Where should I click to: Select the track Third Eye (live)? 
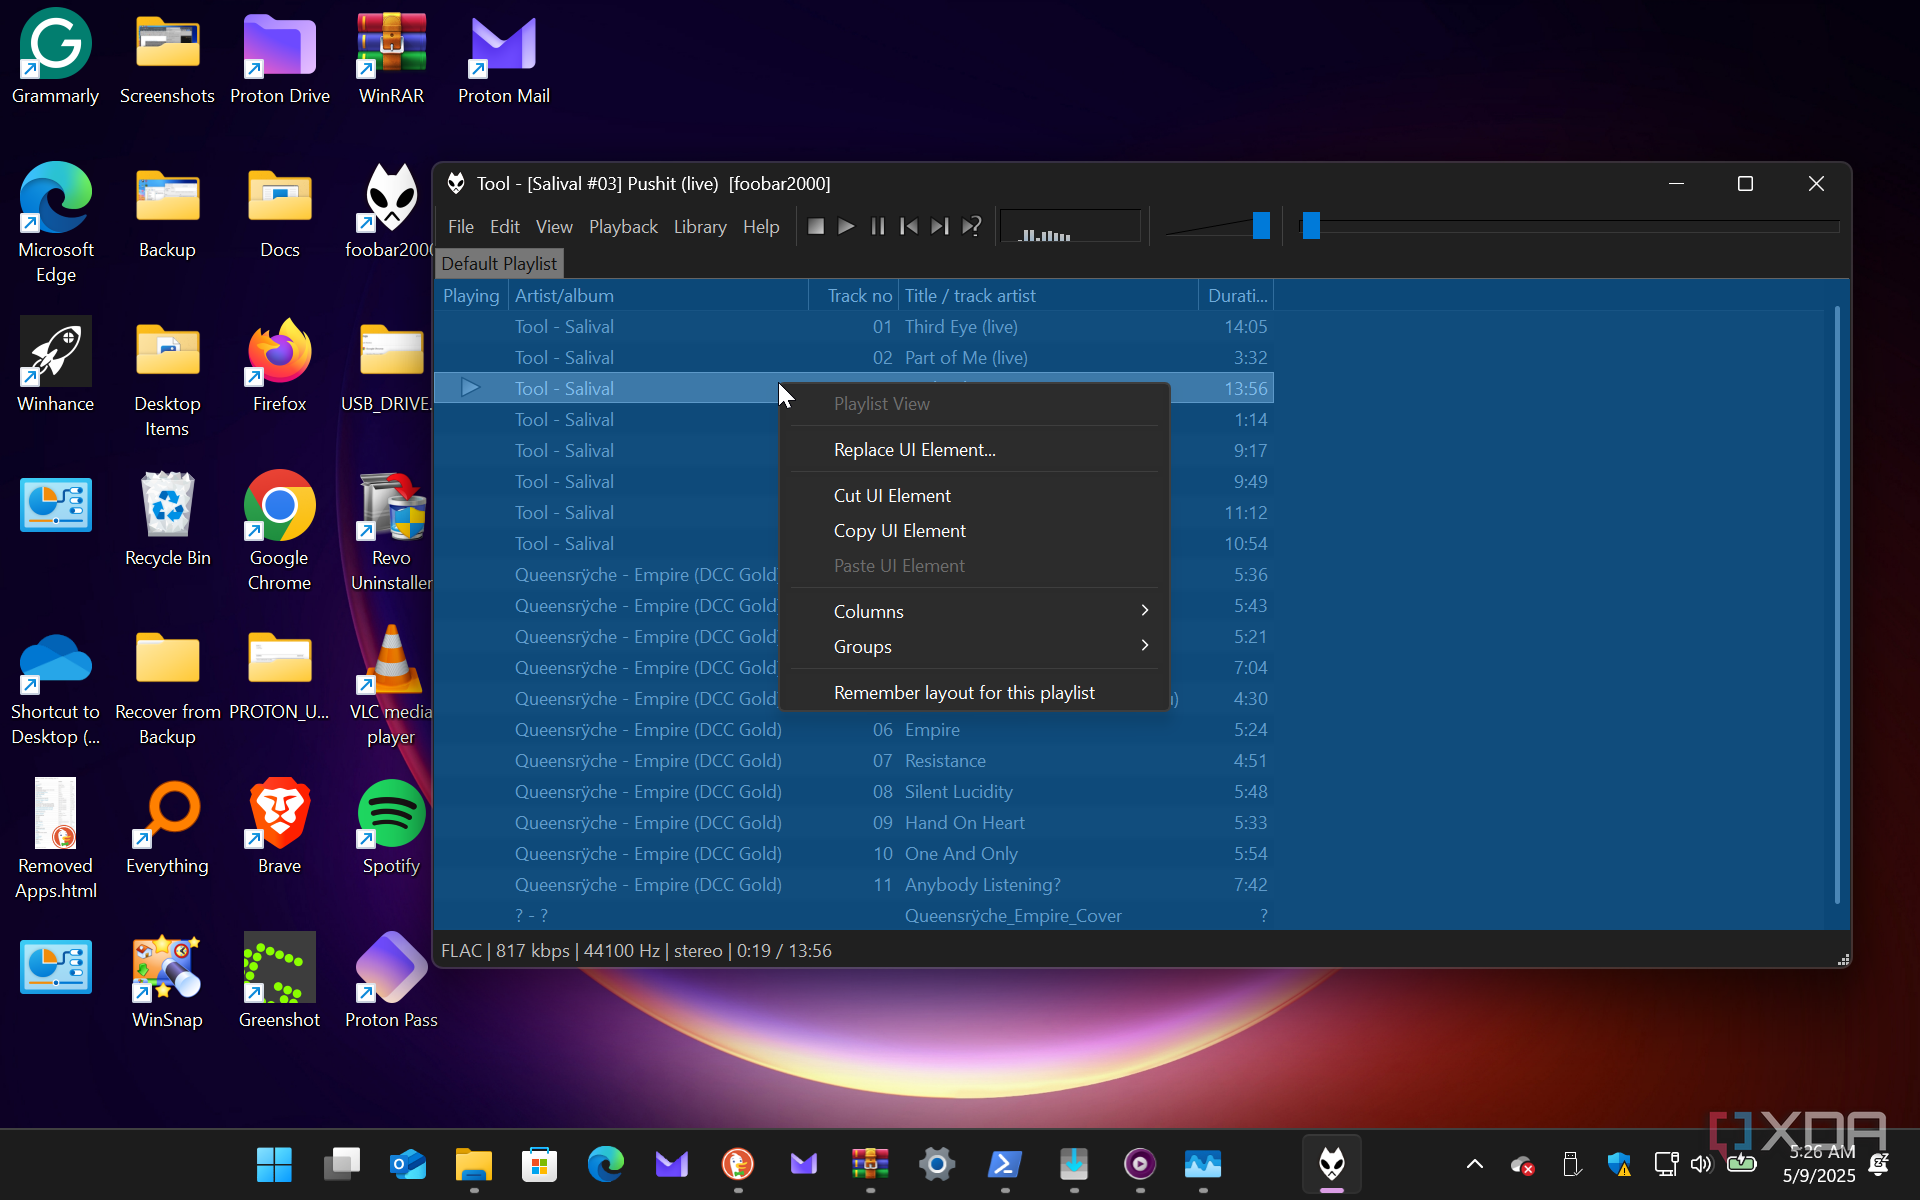pyautogui.click(x=854, y=327)
